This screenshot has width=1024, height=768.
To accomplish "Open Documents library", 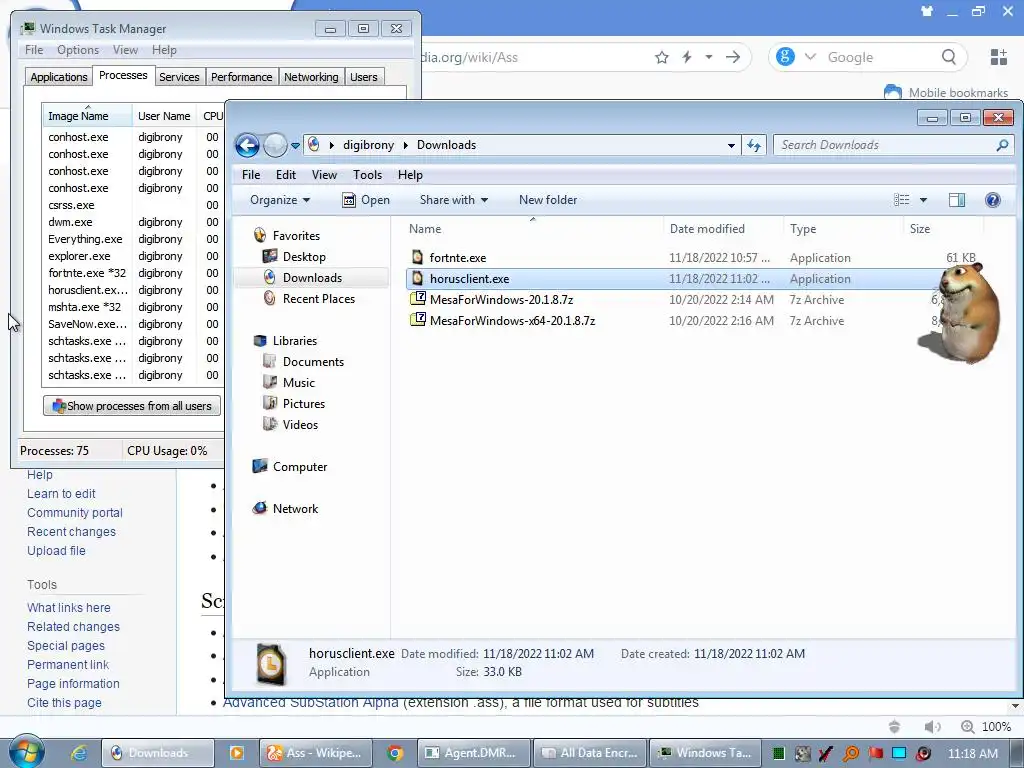I will [313, 362].
